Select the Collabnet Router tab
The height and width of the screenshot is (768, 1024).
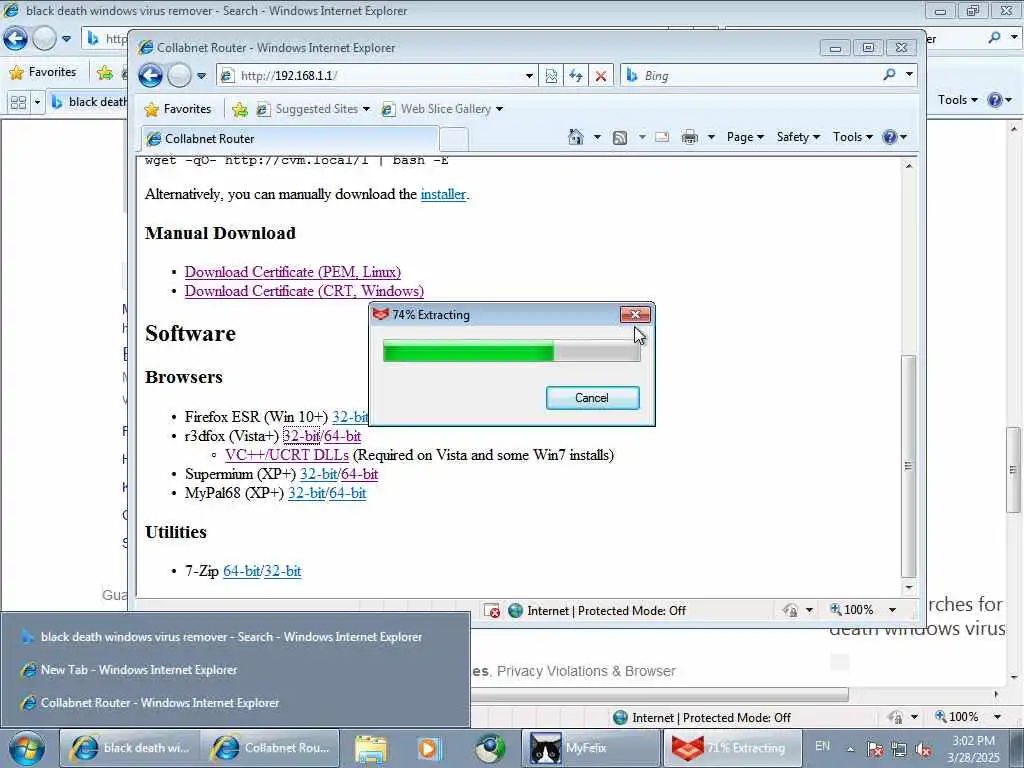290,139
